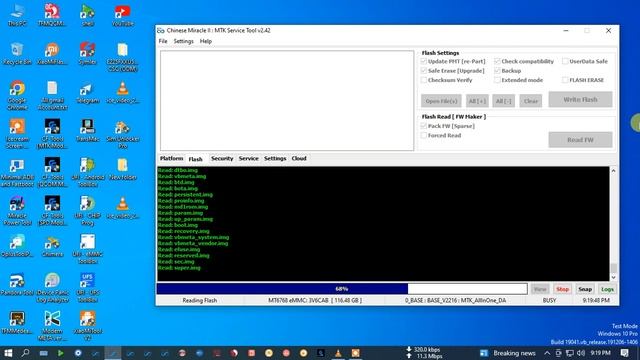Click the 68% progress bar
This screenshot has width=640, height=360.
click(342, 289)
